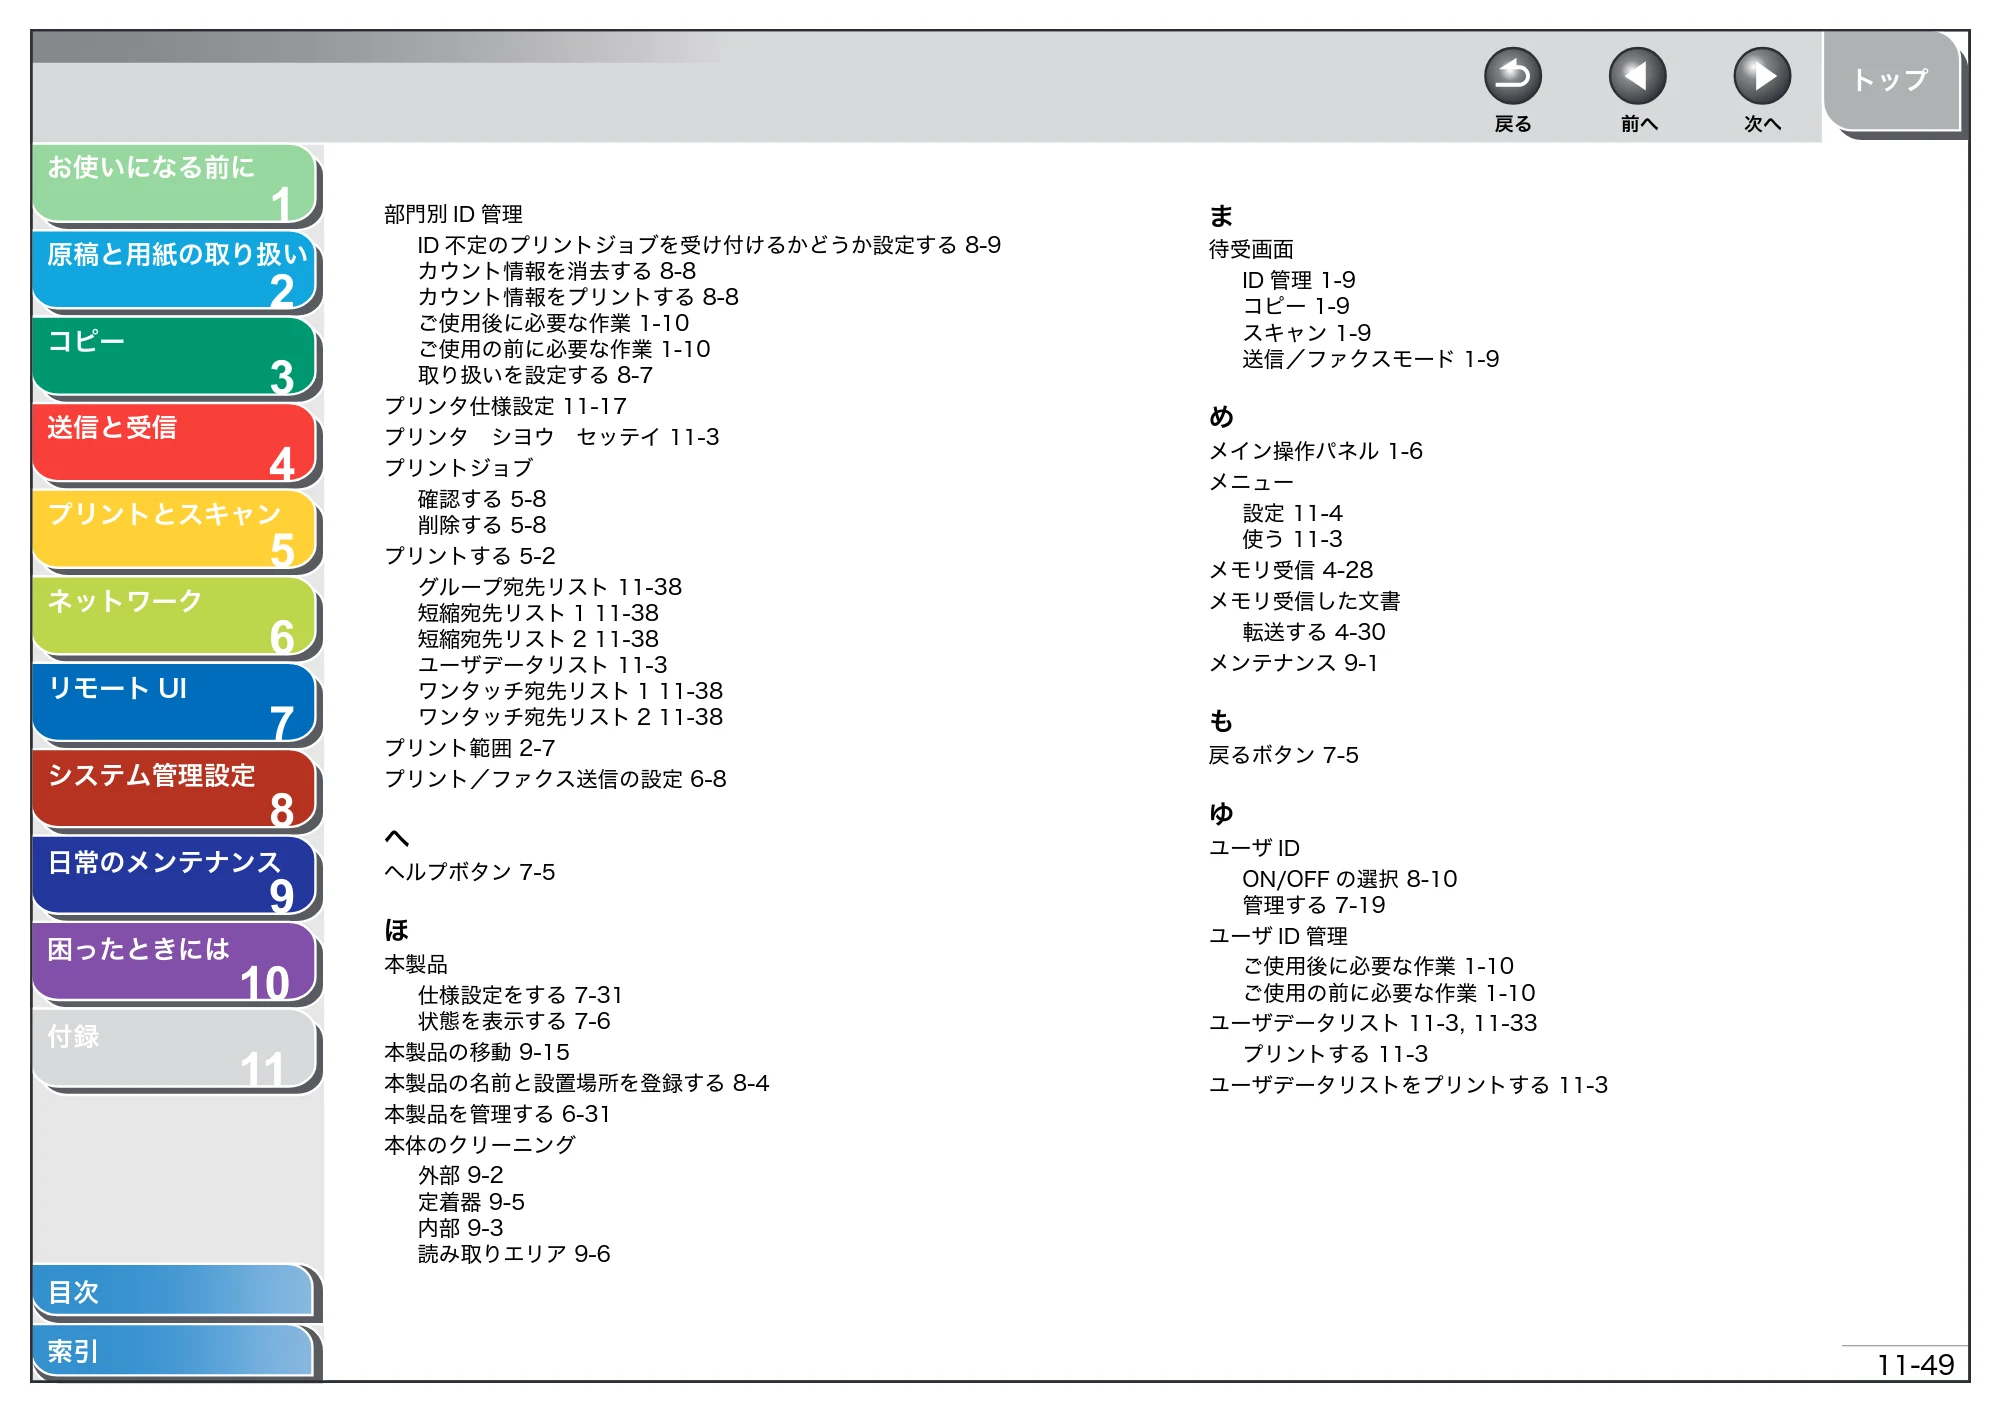Follow the プリント範囲 2-7 entry
Screen dimensions: 2000x1414
coord(470,748)
